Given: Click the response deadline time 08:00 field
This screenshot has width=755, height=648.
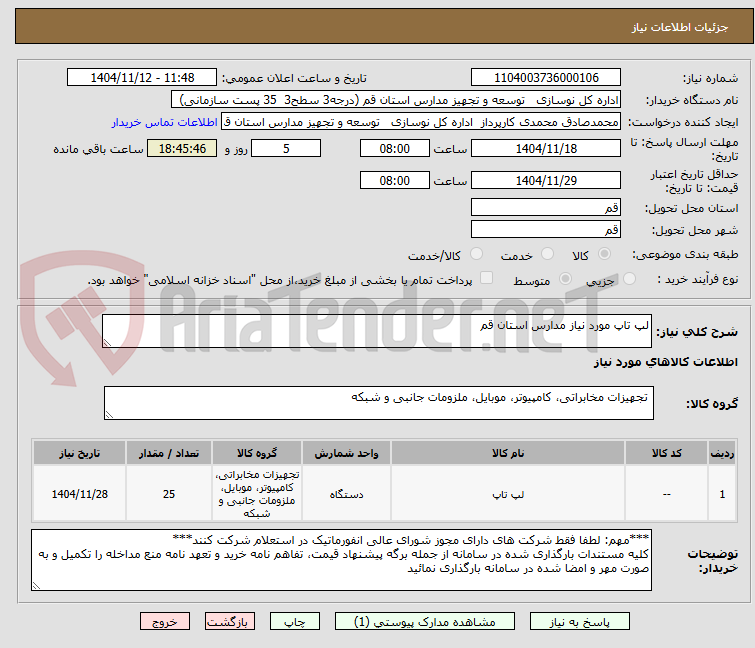Looking at the screenshot, I should (394, 148).
